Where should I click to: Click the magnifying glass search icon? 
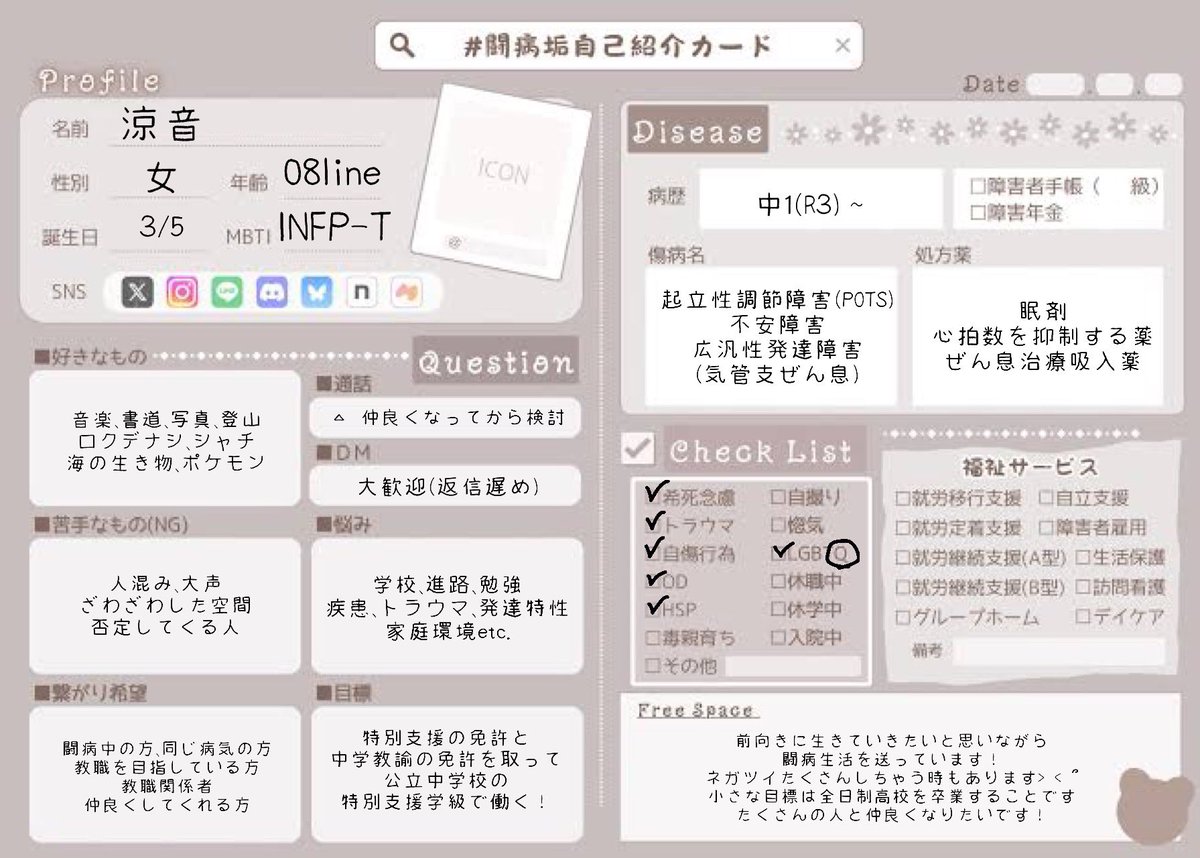pos(401,46)
